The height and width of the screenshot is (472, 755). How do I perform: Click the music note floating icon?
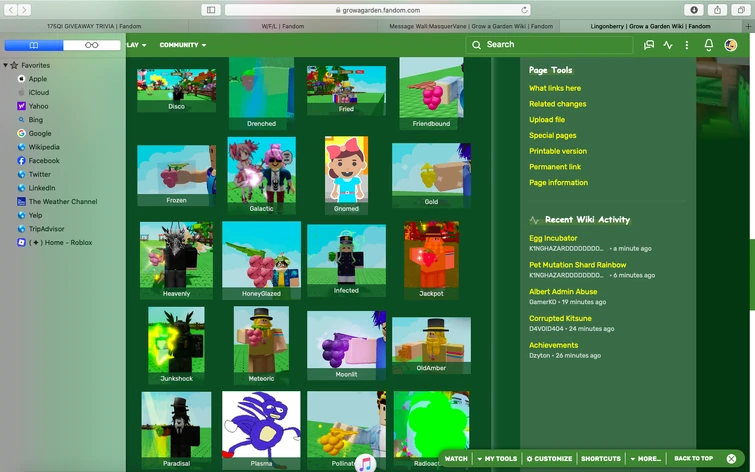[365, 463]
